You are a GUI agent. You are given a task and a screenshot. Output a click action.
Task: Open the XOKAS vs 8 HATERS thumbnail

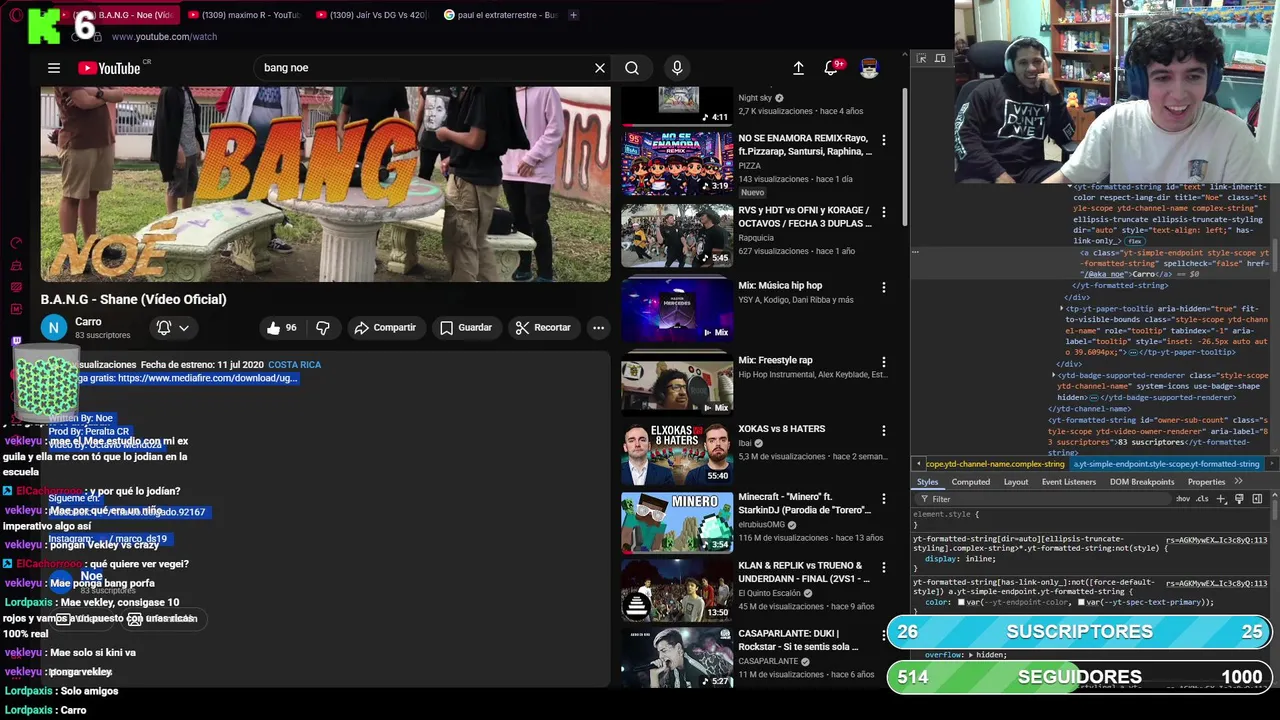point(677,453)
